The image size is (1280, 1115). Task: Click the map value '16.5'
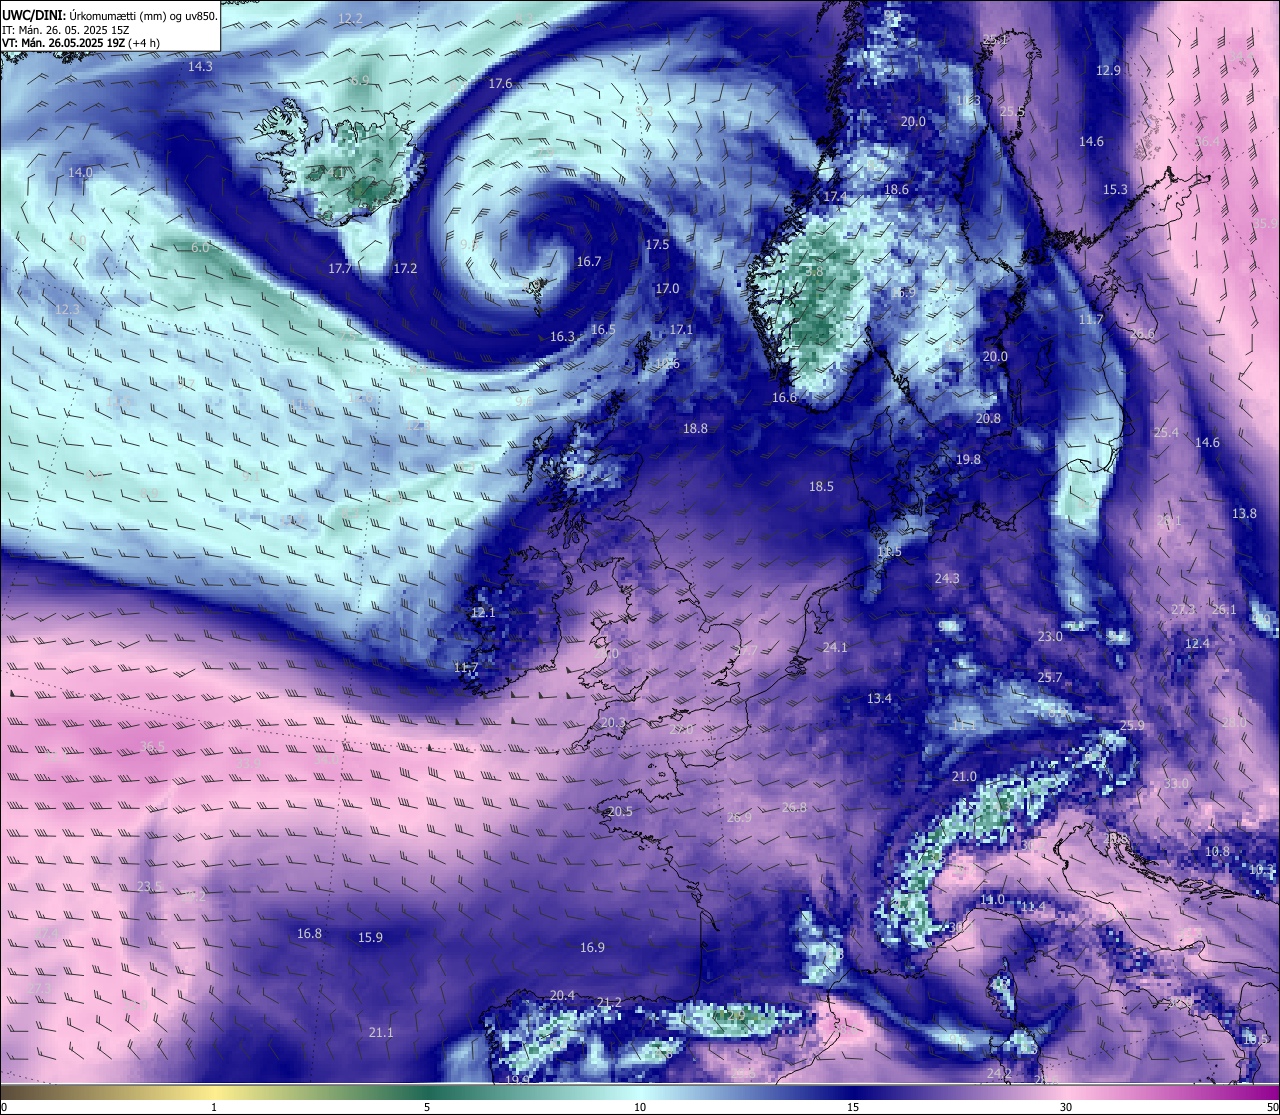pyautogui.click(x=603, y=330)
